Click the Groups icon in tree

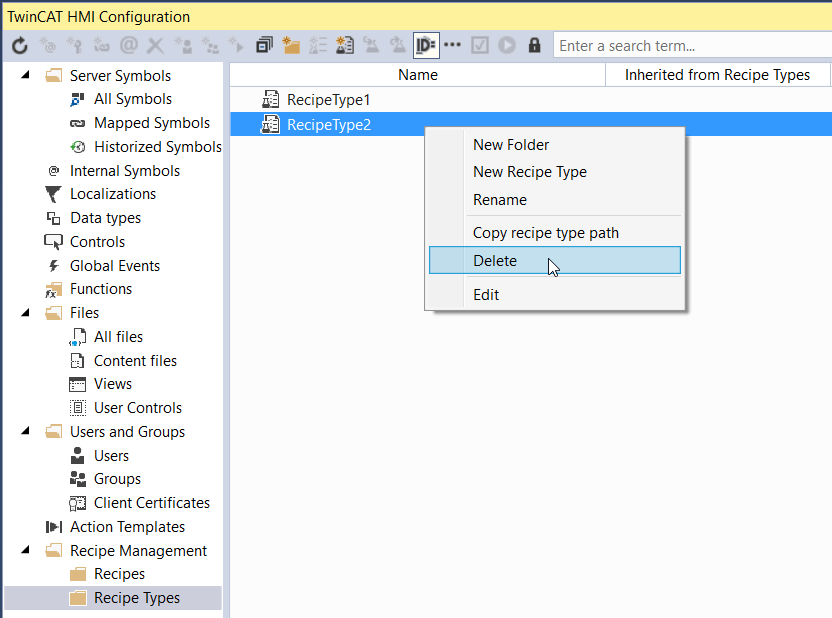[x=77, y=479]
